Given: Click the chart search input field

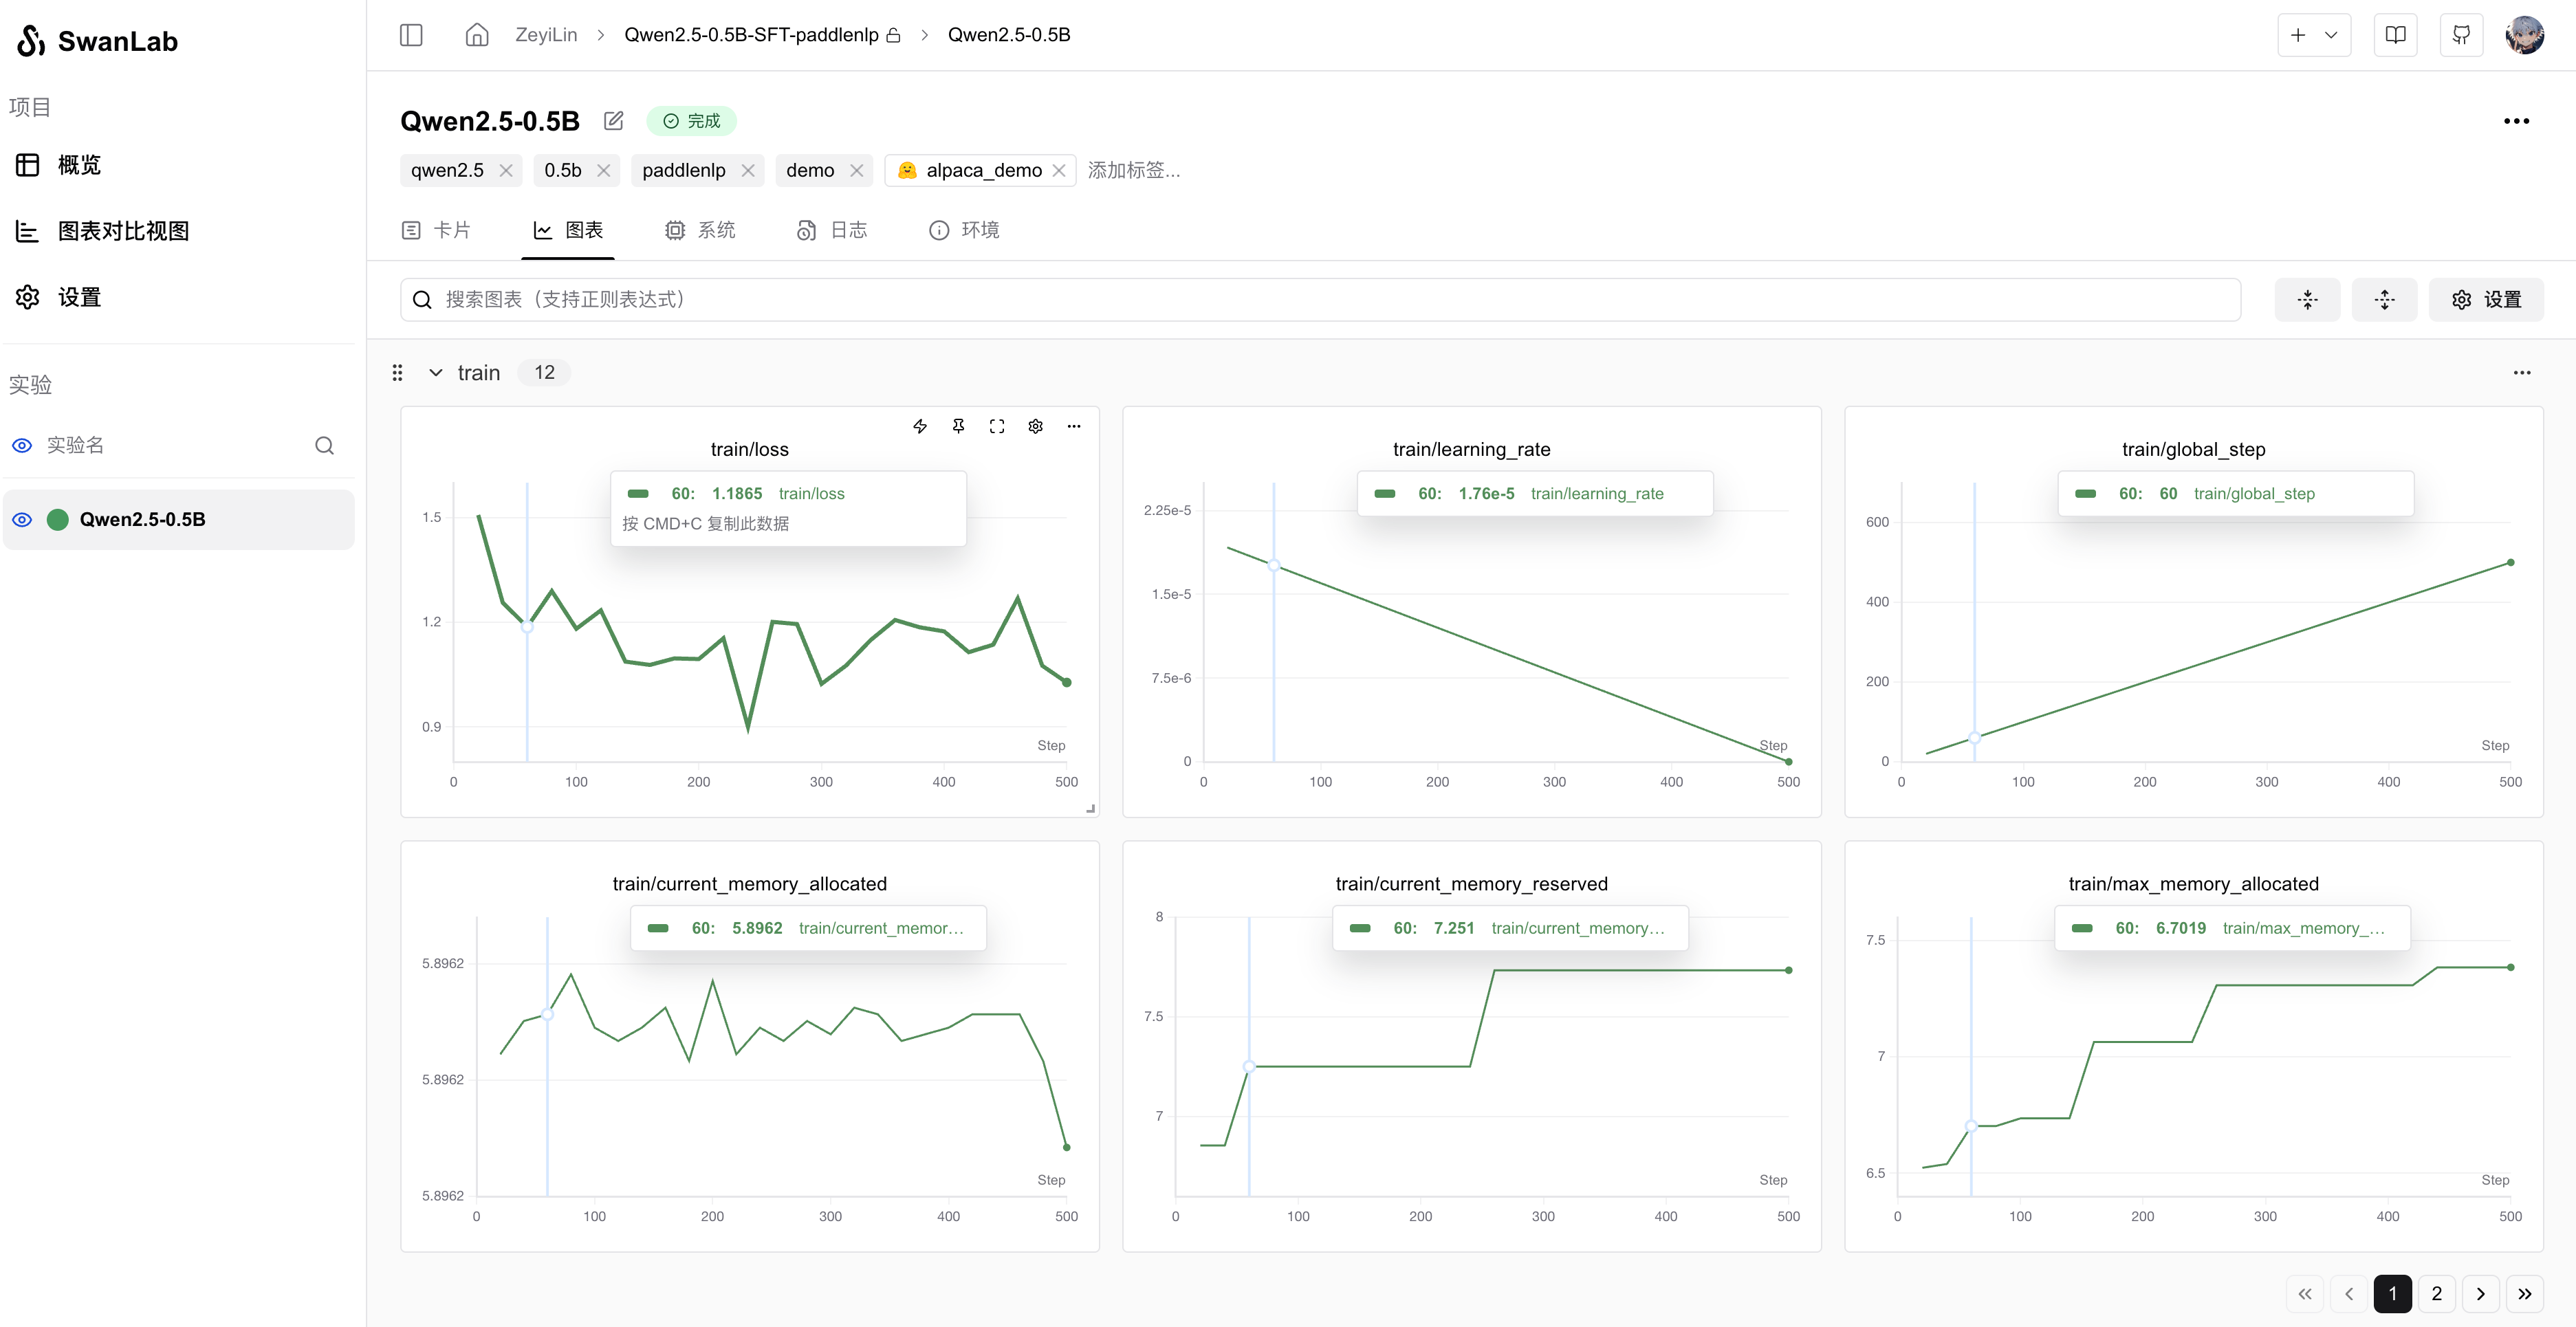Looking at the screenshot, I should point(1320,300).
